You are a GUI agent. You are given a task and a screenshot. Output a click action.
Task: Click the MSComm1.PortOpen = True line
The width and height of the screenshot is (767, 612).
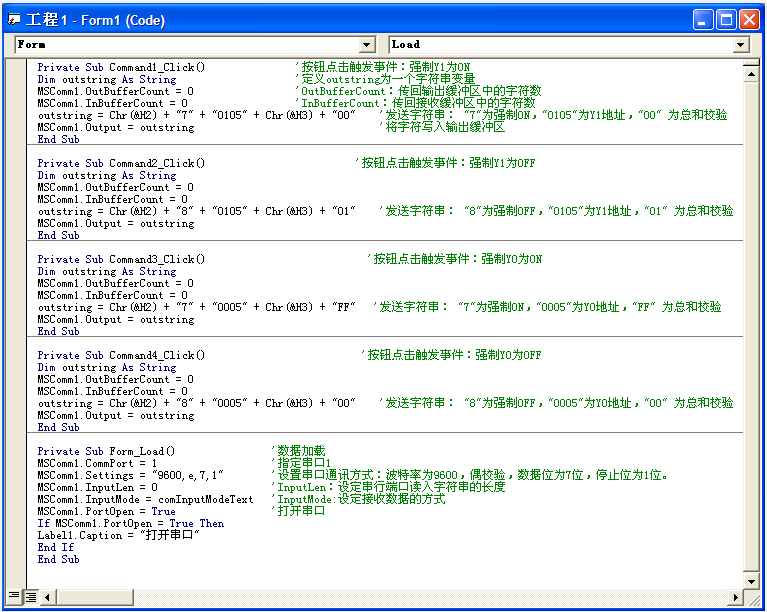pyautogui.click(x=106, y=511)
